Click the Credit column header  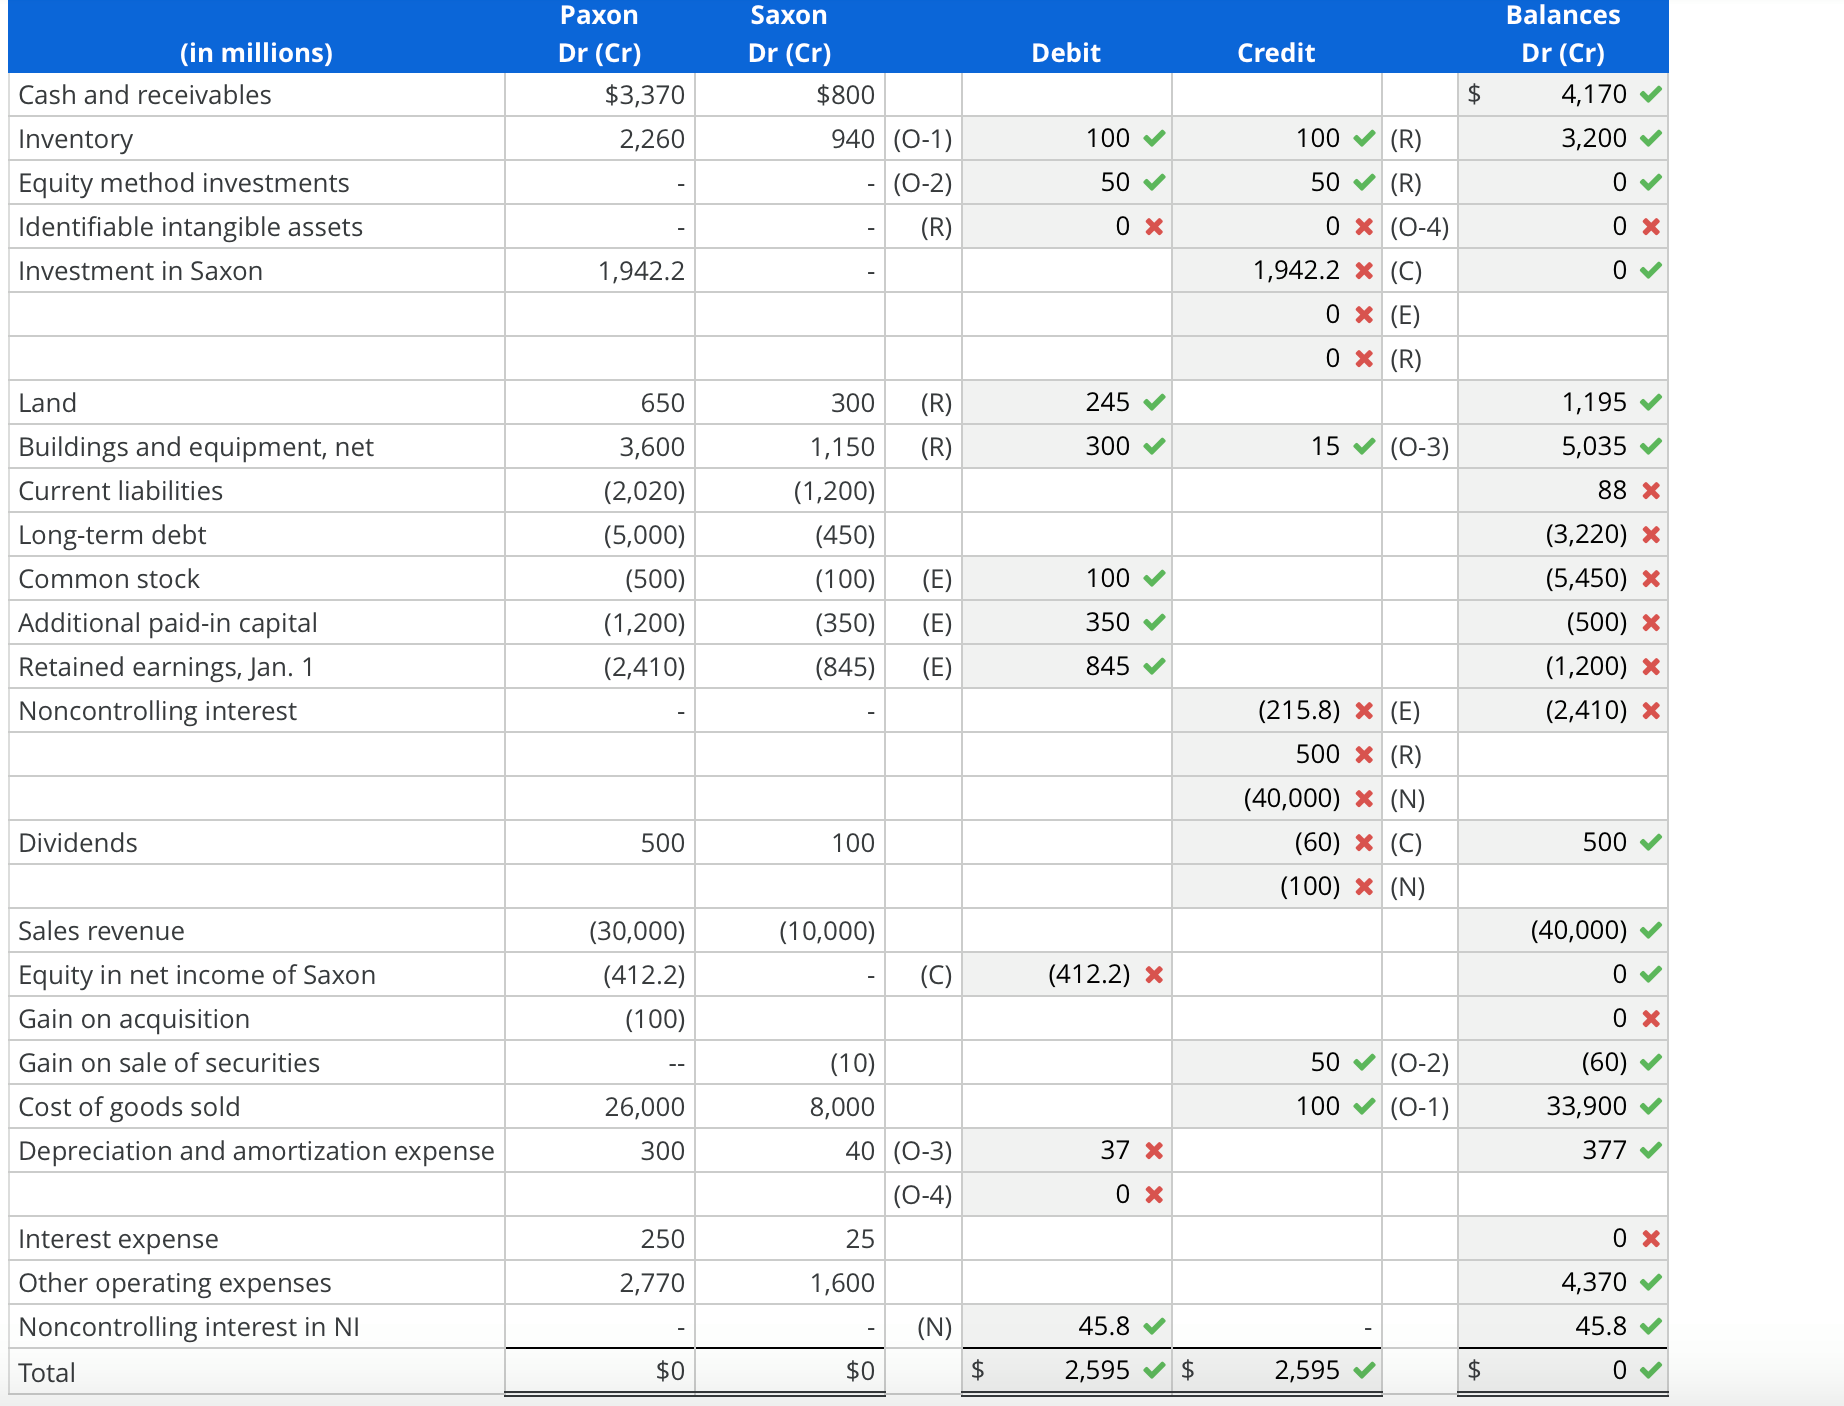click(x=1276, y=53)
